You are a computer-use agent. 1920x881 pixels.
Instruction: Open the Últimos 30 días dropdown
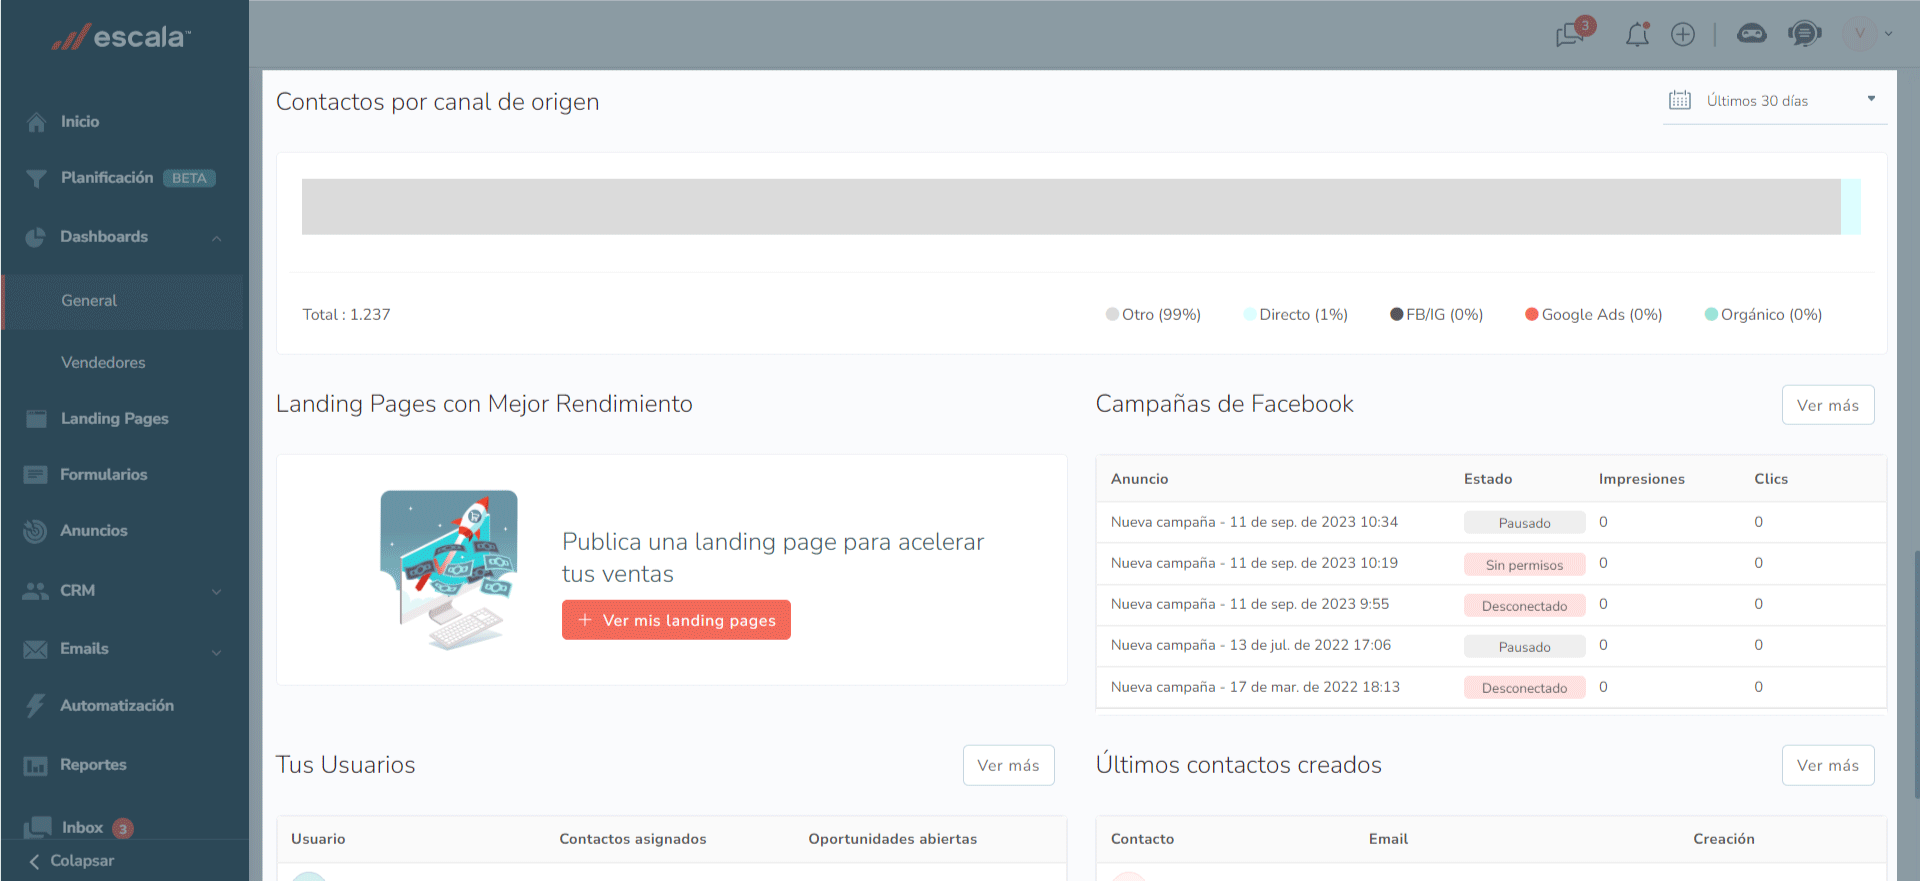(x=1775, y=100)
